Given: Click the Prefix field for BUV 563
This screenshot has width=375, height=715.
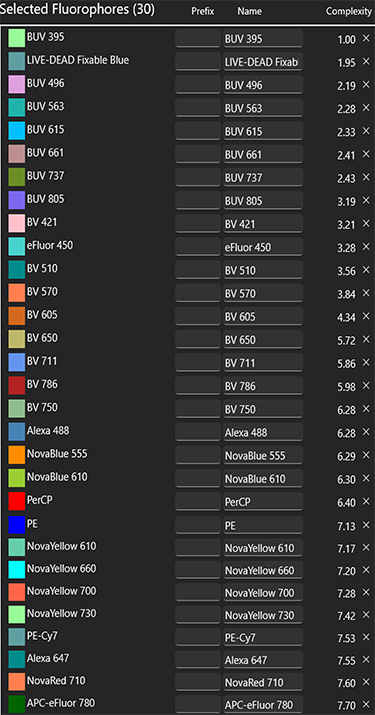Looking at the screenshot, I should (x=198, y=108).
